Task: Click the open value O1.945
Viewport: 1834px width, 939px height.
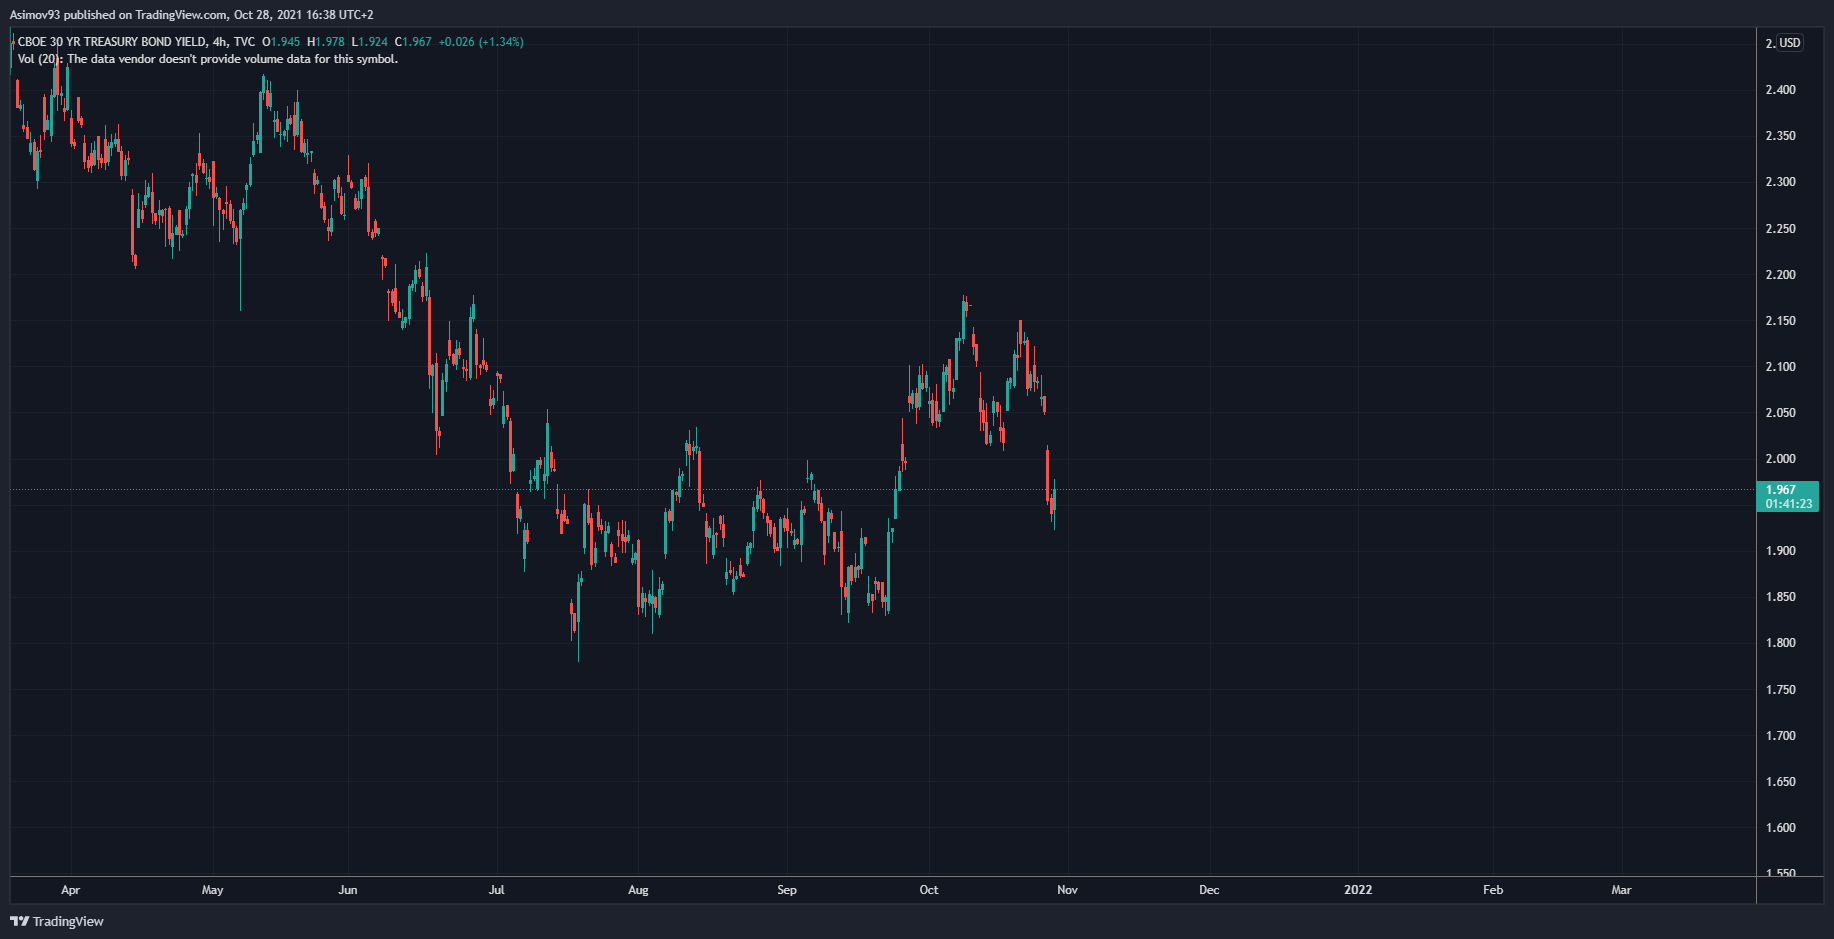Action: (x=281, y=42)
